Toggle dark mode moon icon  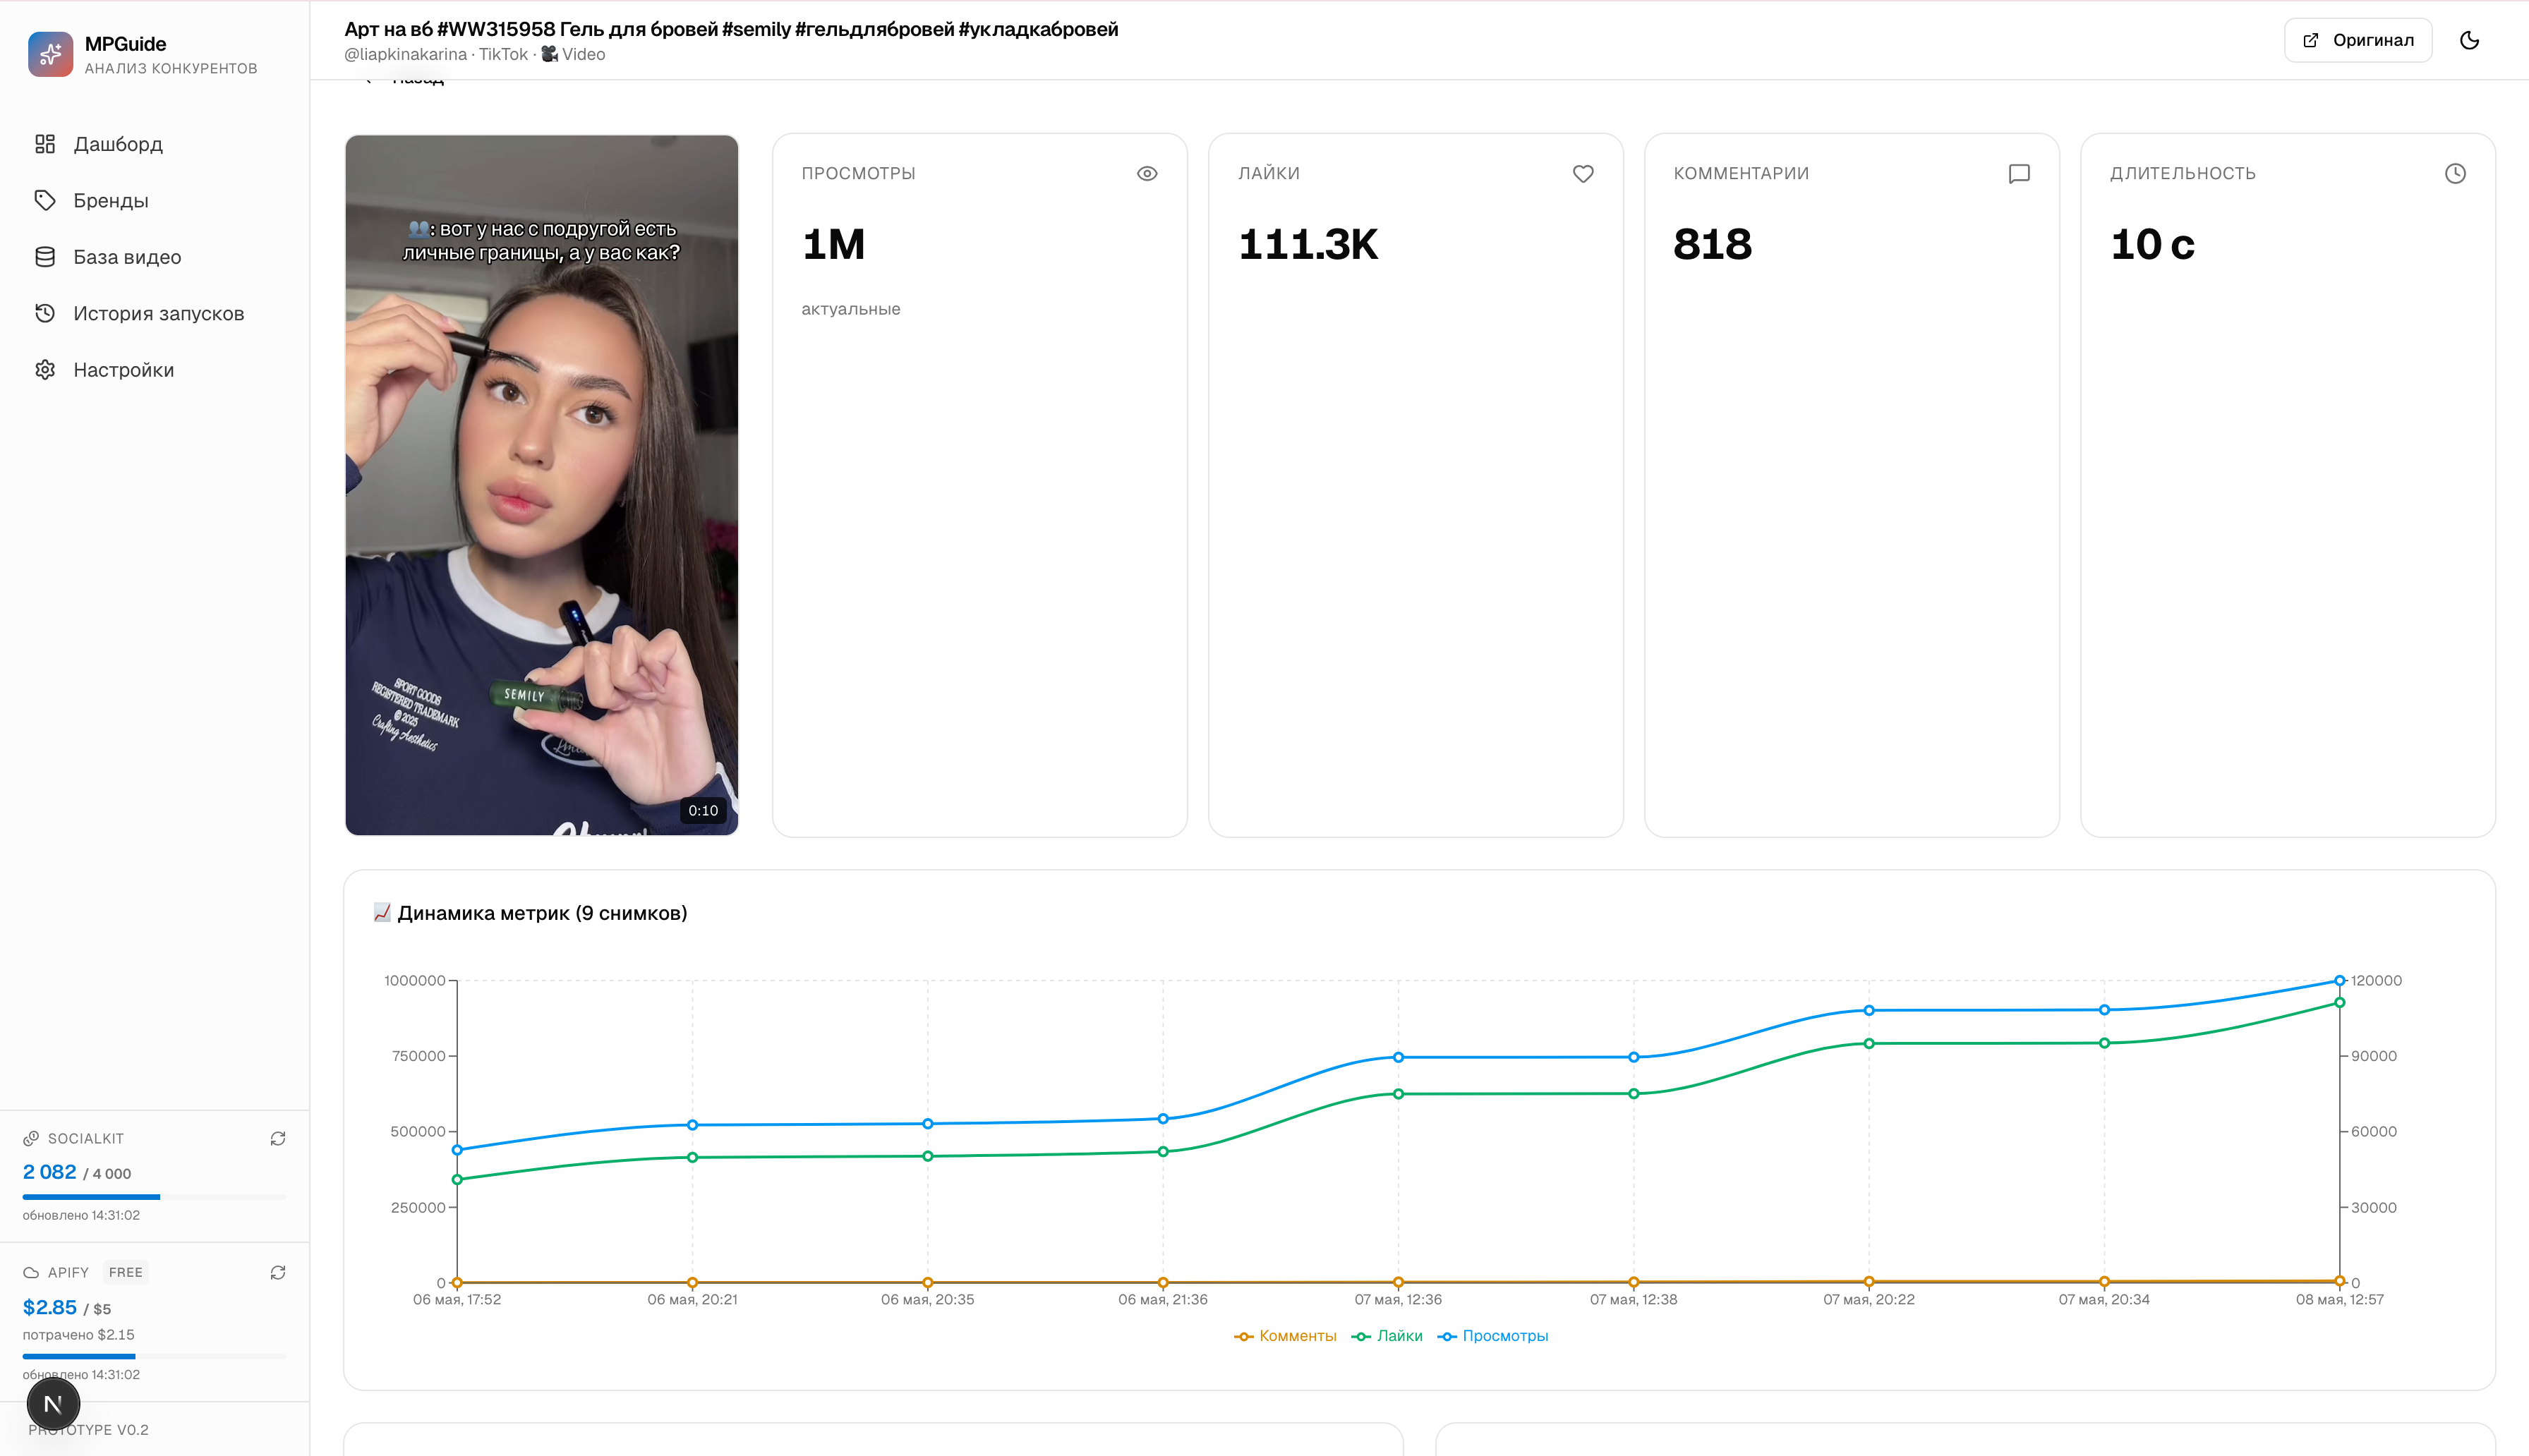click(x=2469, y=40)
